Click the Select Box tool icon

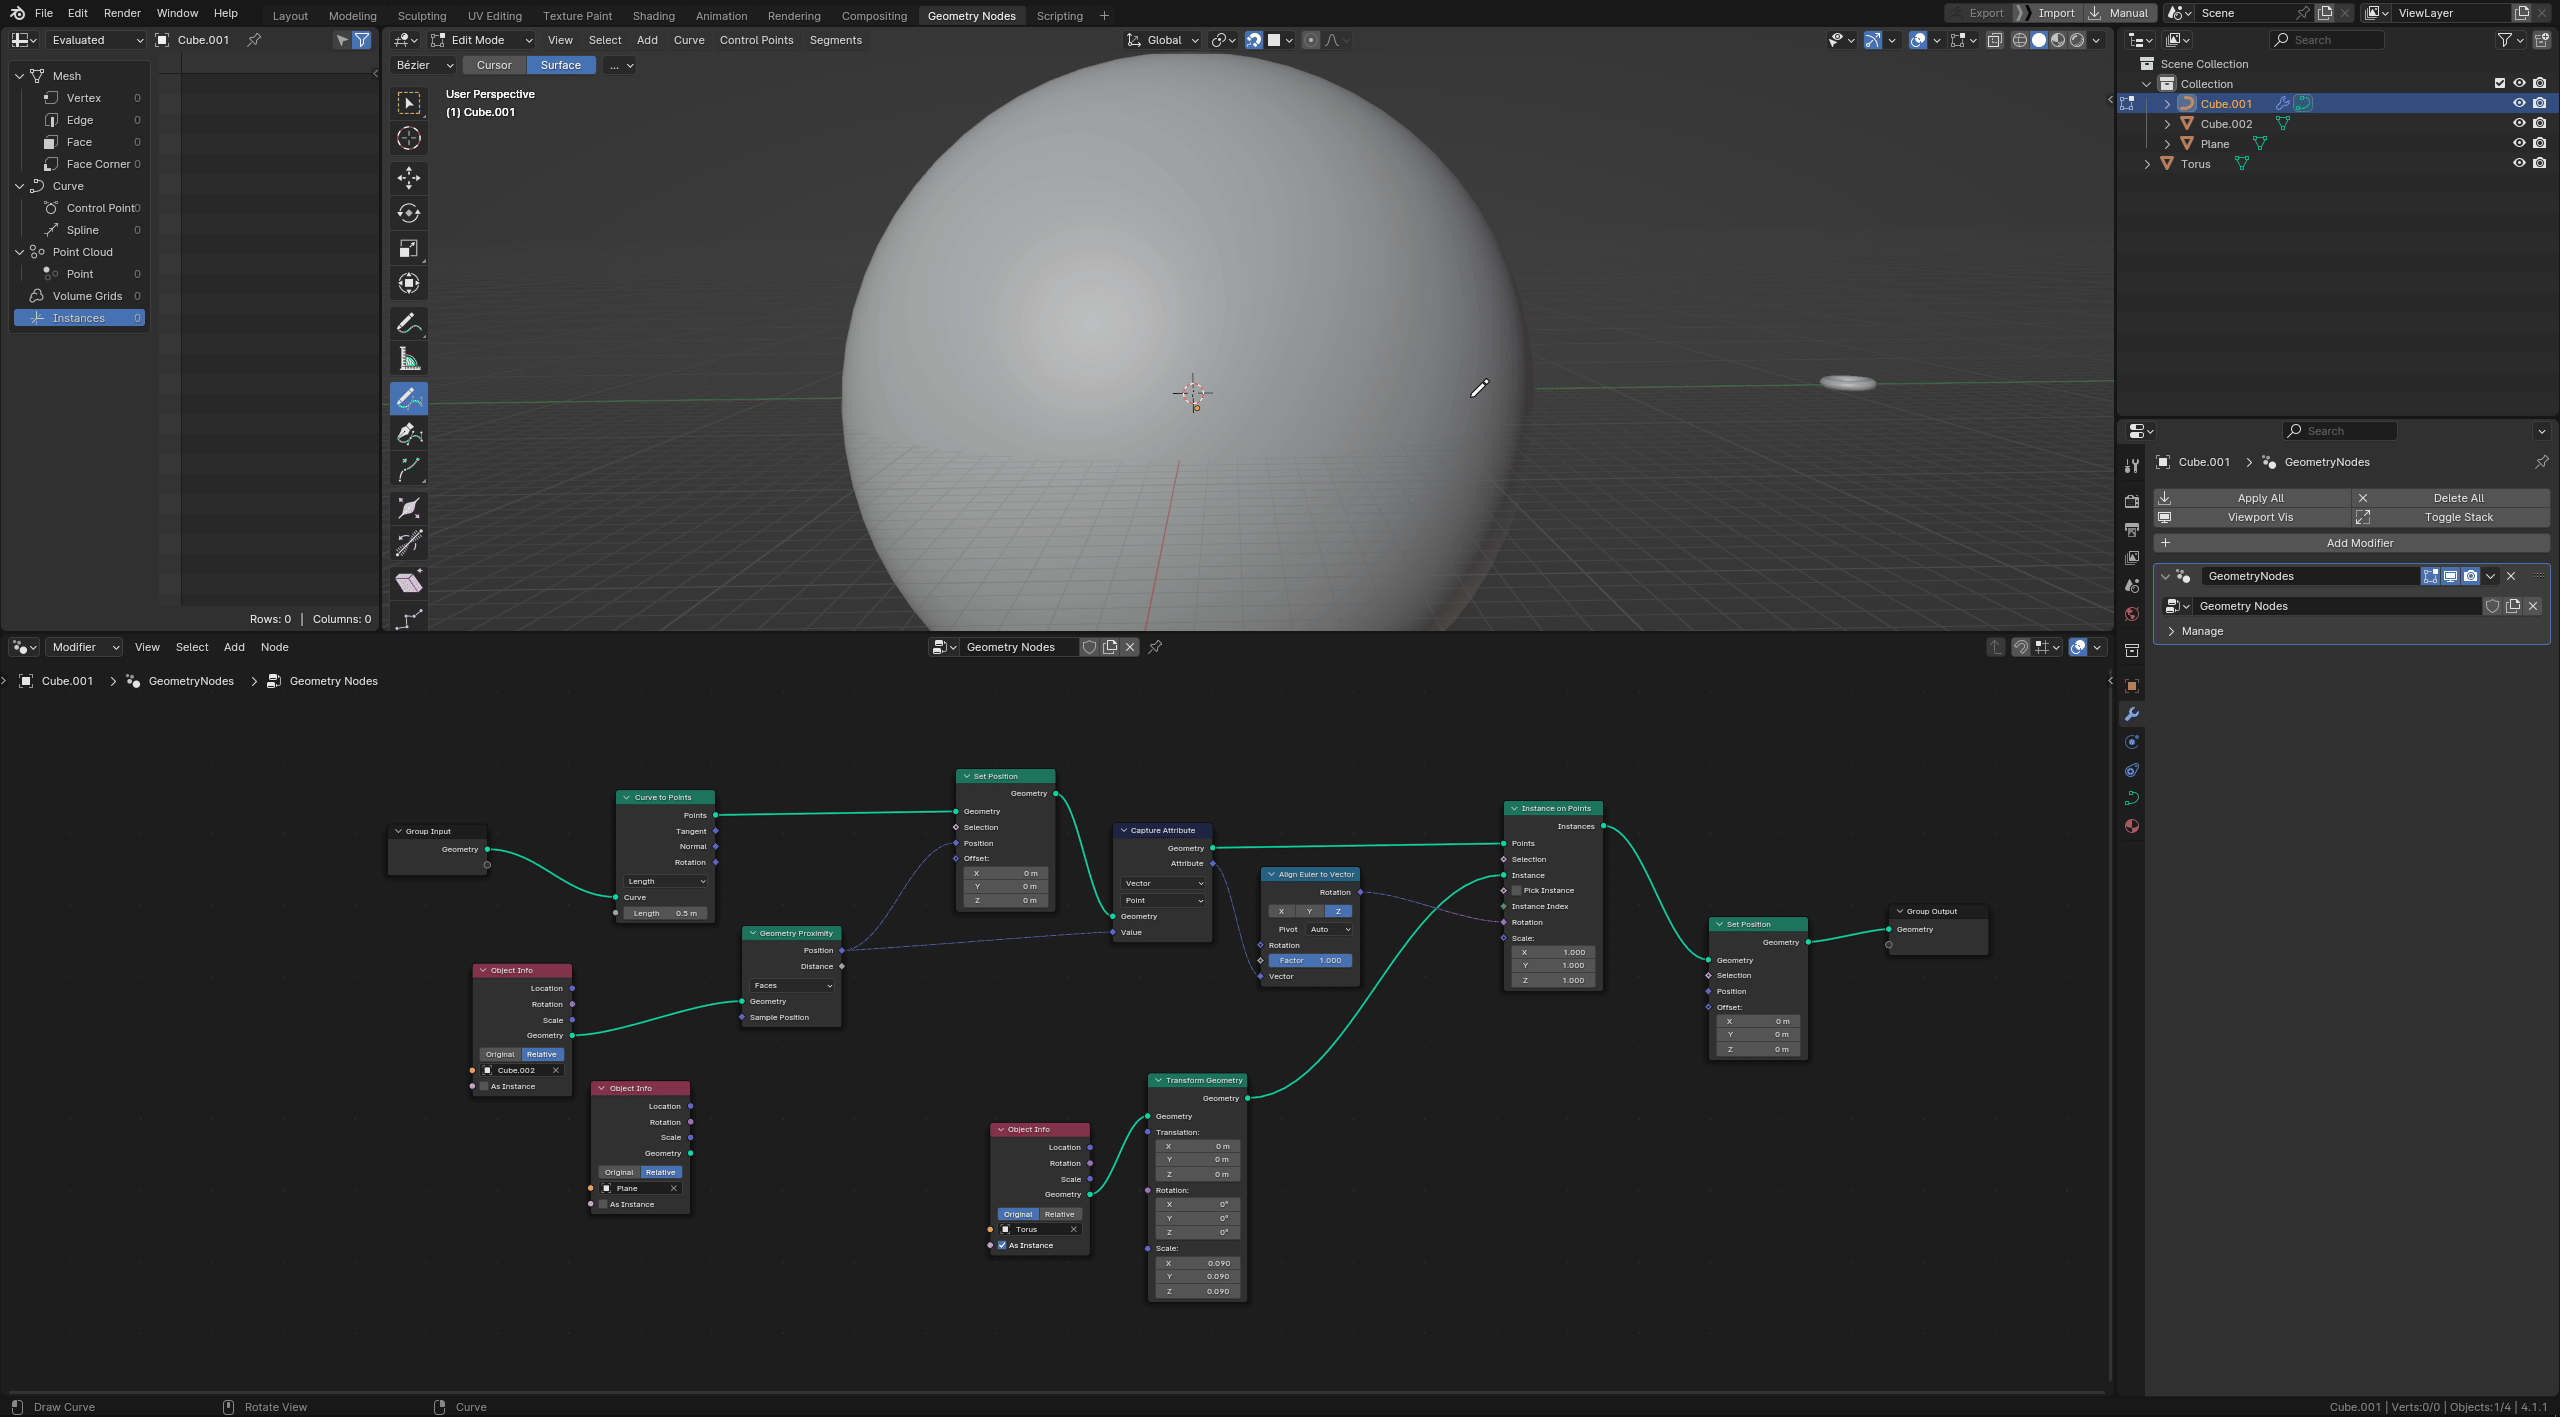408,103
